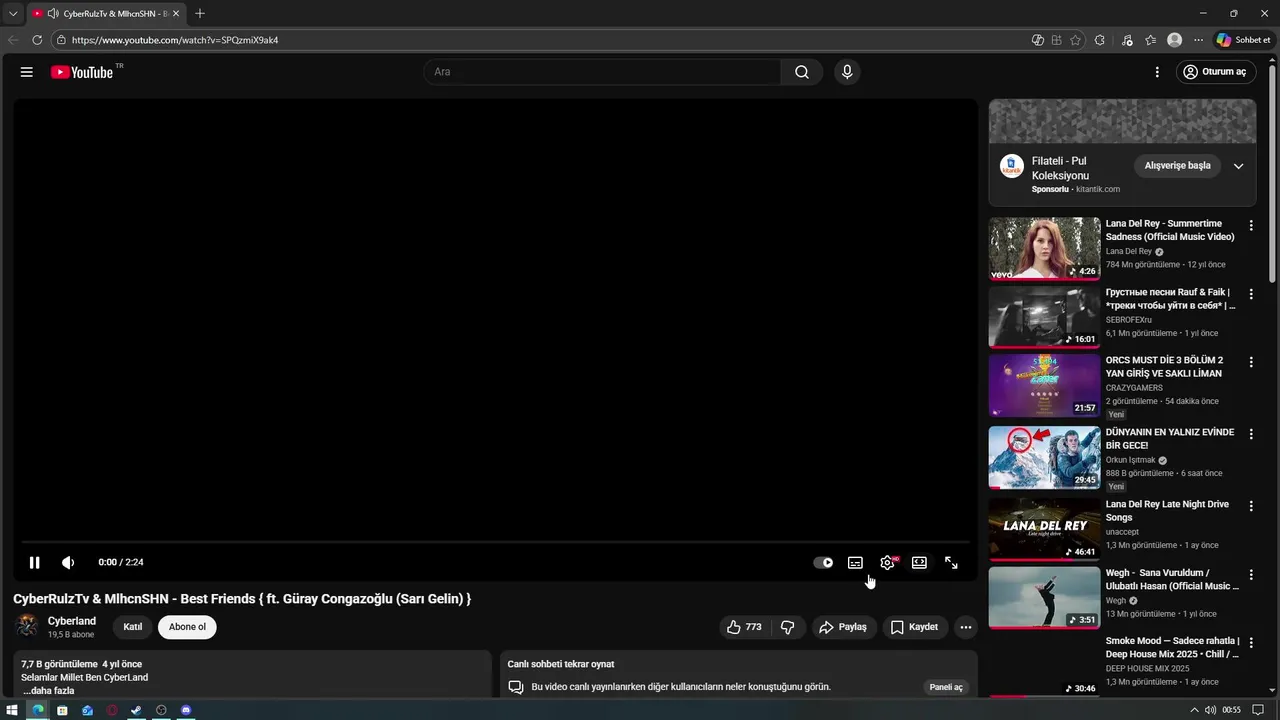Add page to favorites star
The width and height of the screenshot is (1280, 720).
tap(1075, 40)
